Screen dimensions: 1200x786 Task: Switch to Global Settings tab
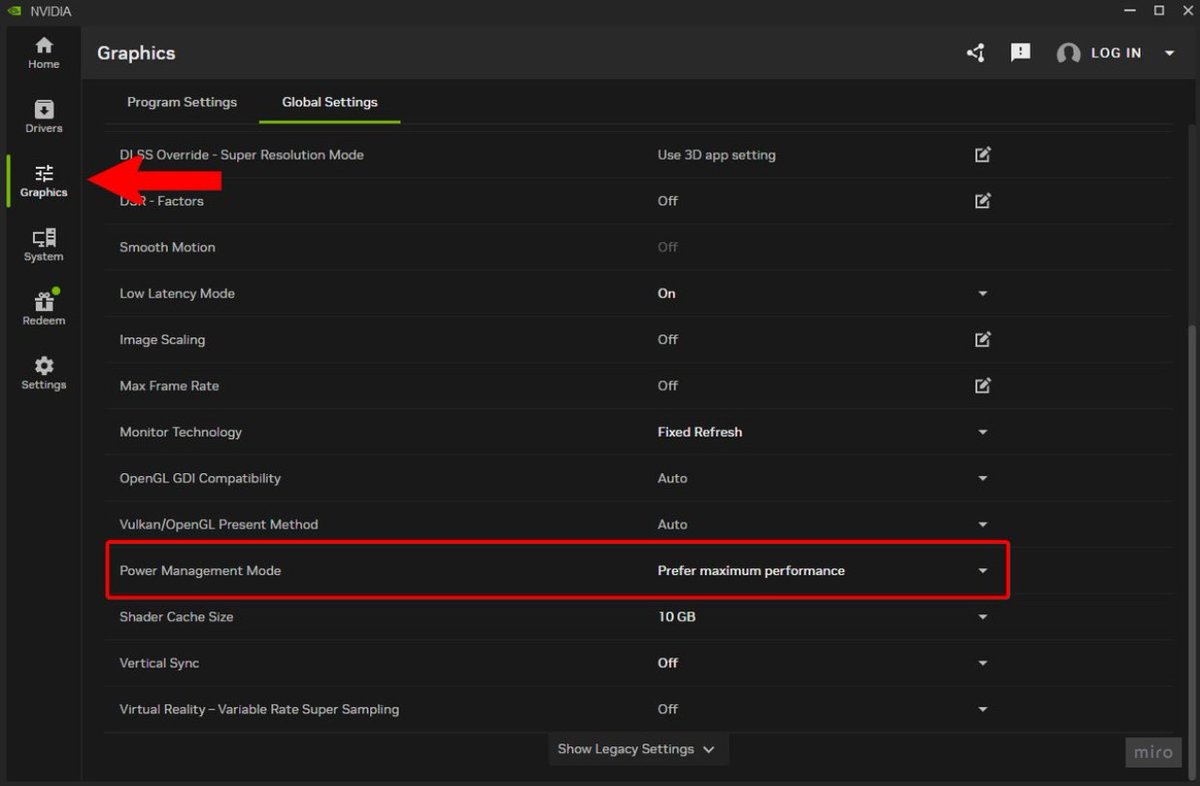pyautogui.click(x=330, y=102)
